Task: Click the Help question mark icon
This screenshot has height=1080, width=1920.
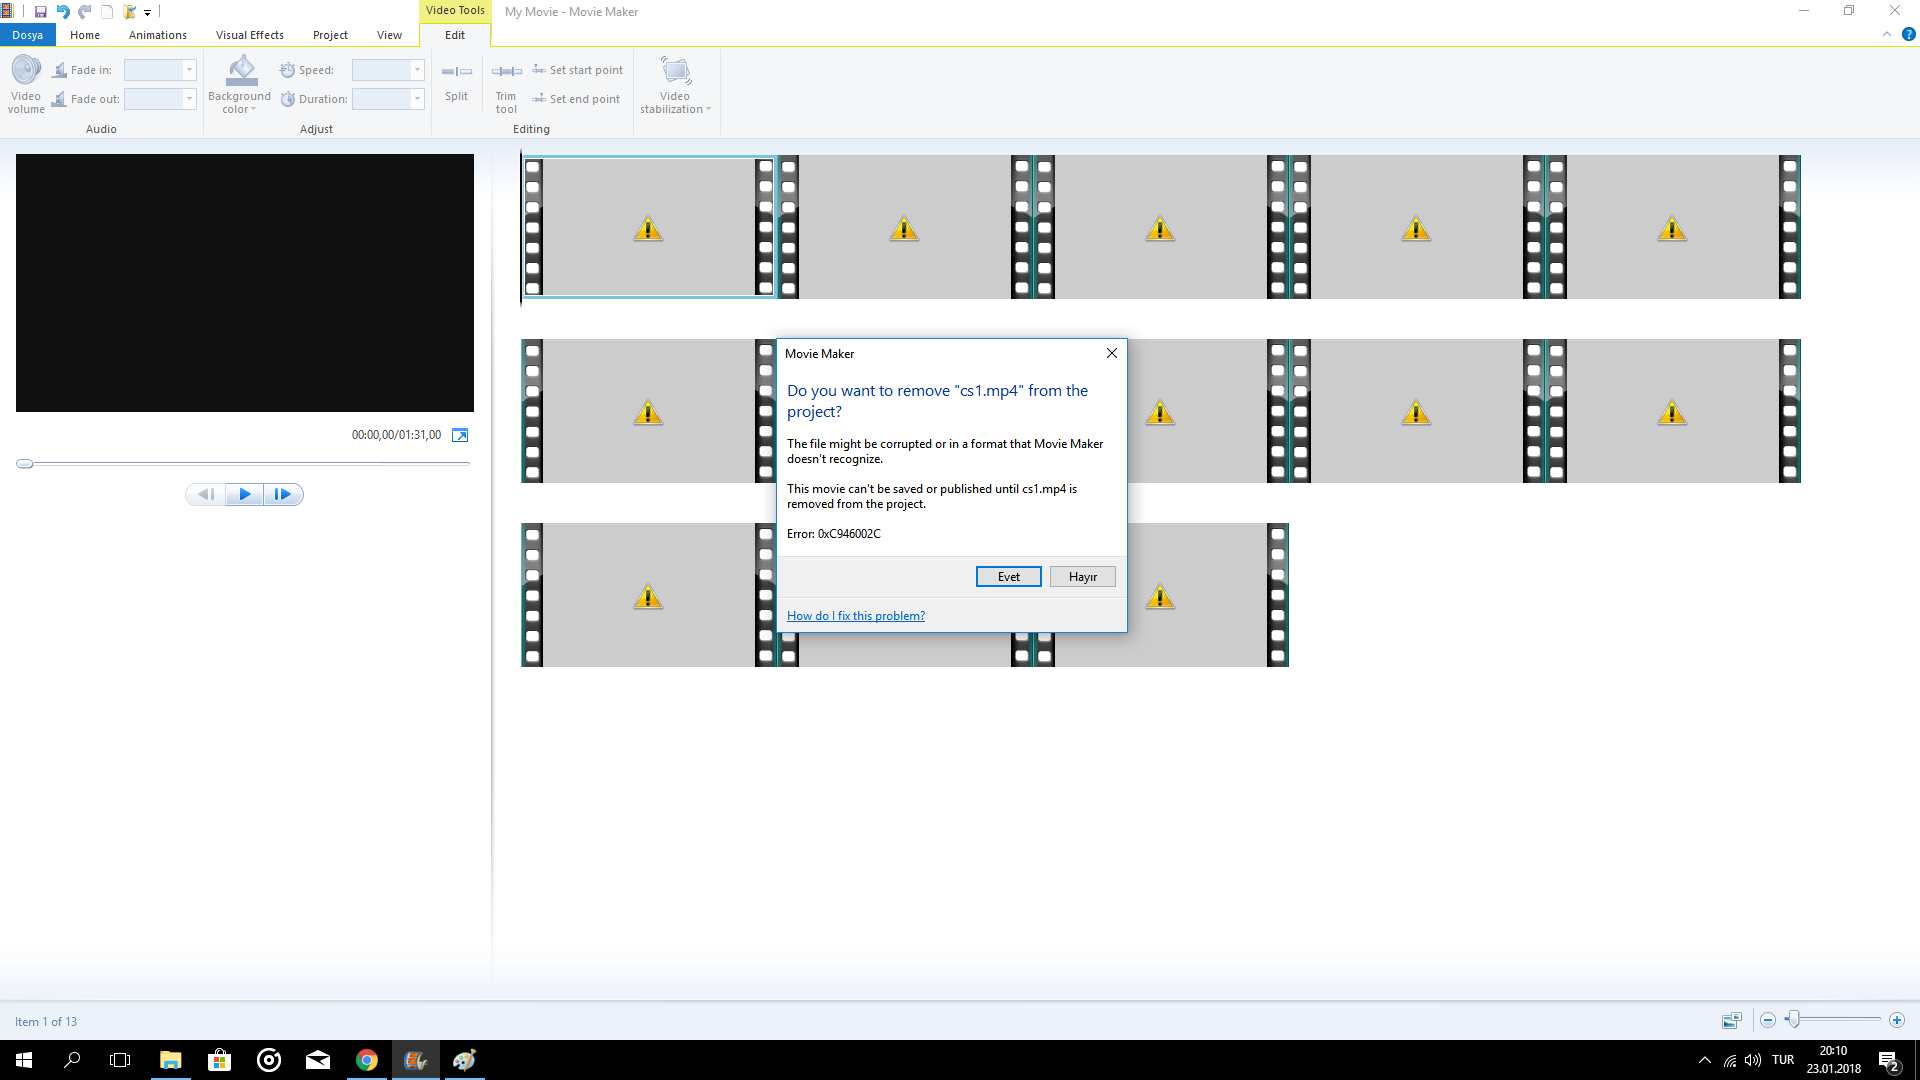Action: pos(1908,34)
